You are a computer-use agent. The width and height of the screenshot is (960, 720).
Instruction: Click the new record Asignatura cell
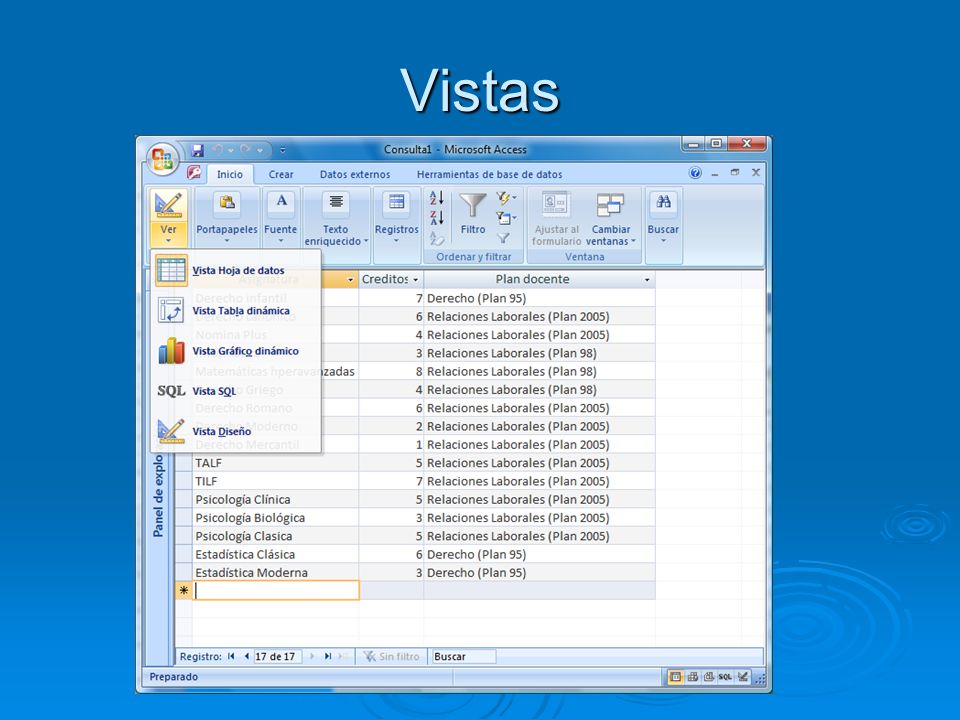pos(276,590)
